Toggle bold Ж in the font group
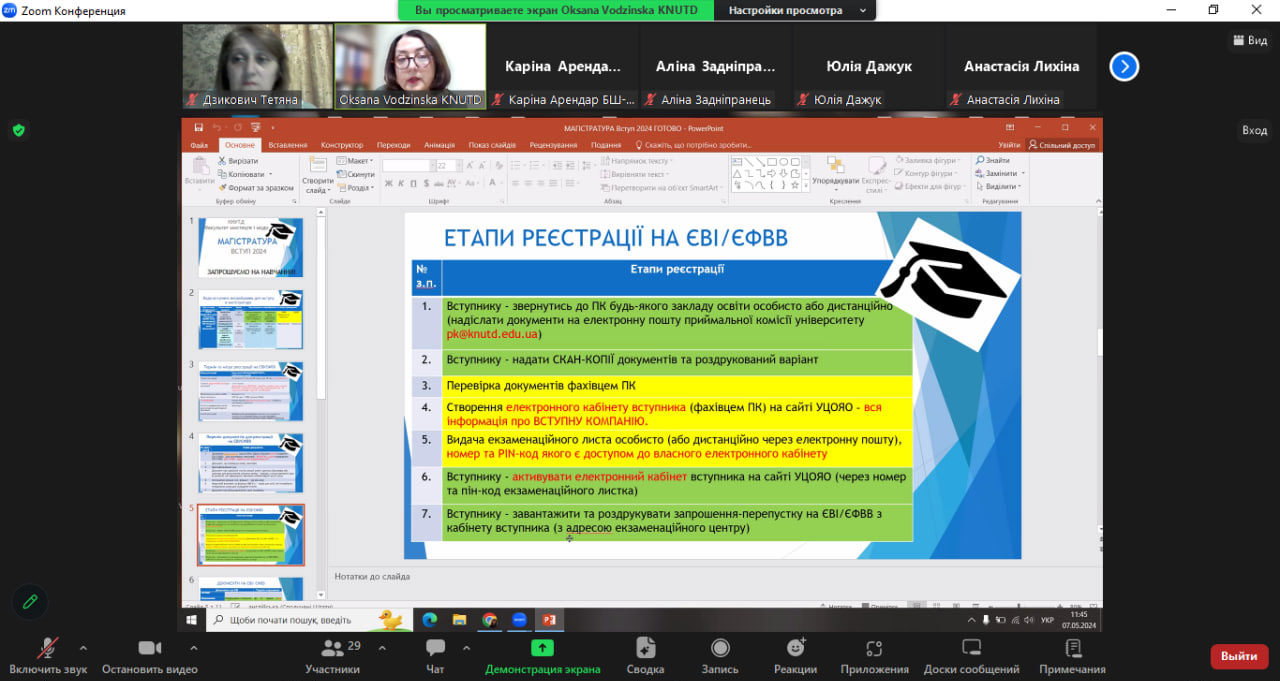The height and width of the screenshot is (681, 1280). [387, 183]
